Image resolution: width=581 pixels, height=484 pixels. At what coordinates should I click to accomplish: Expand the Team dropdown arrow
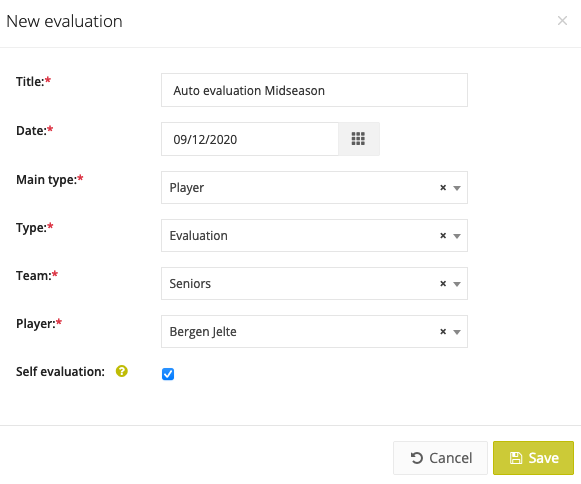tap(457, 284)
